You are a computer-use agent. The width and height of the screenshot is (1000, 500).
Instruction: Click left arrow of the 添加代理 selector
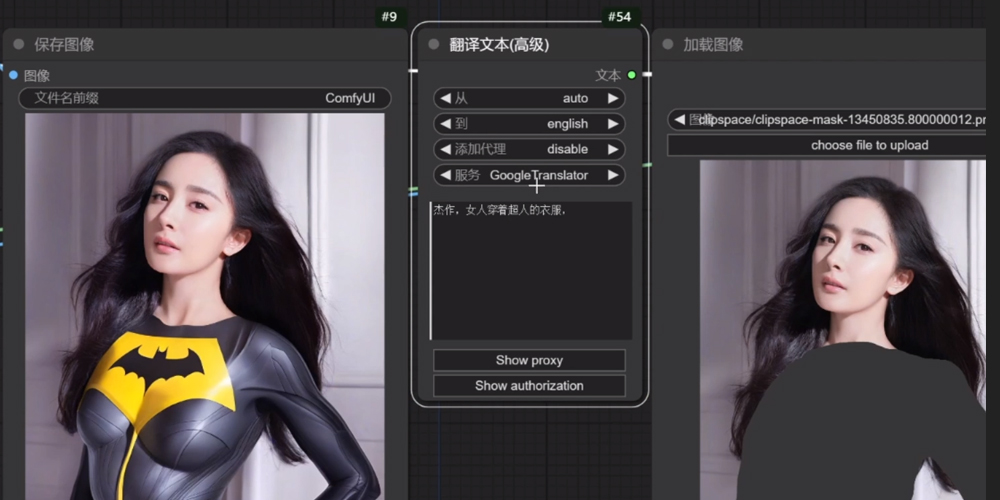tap(445, 149)
